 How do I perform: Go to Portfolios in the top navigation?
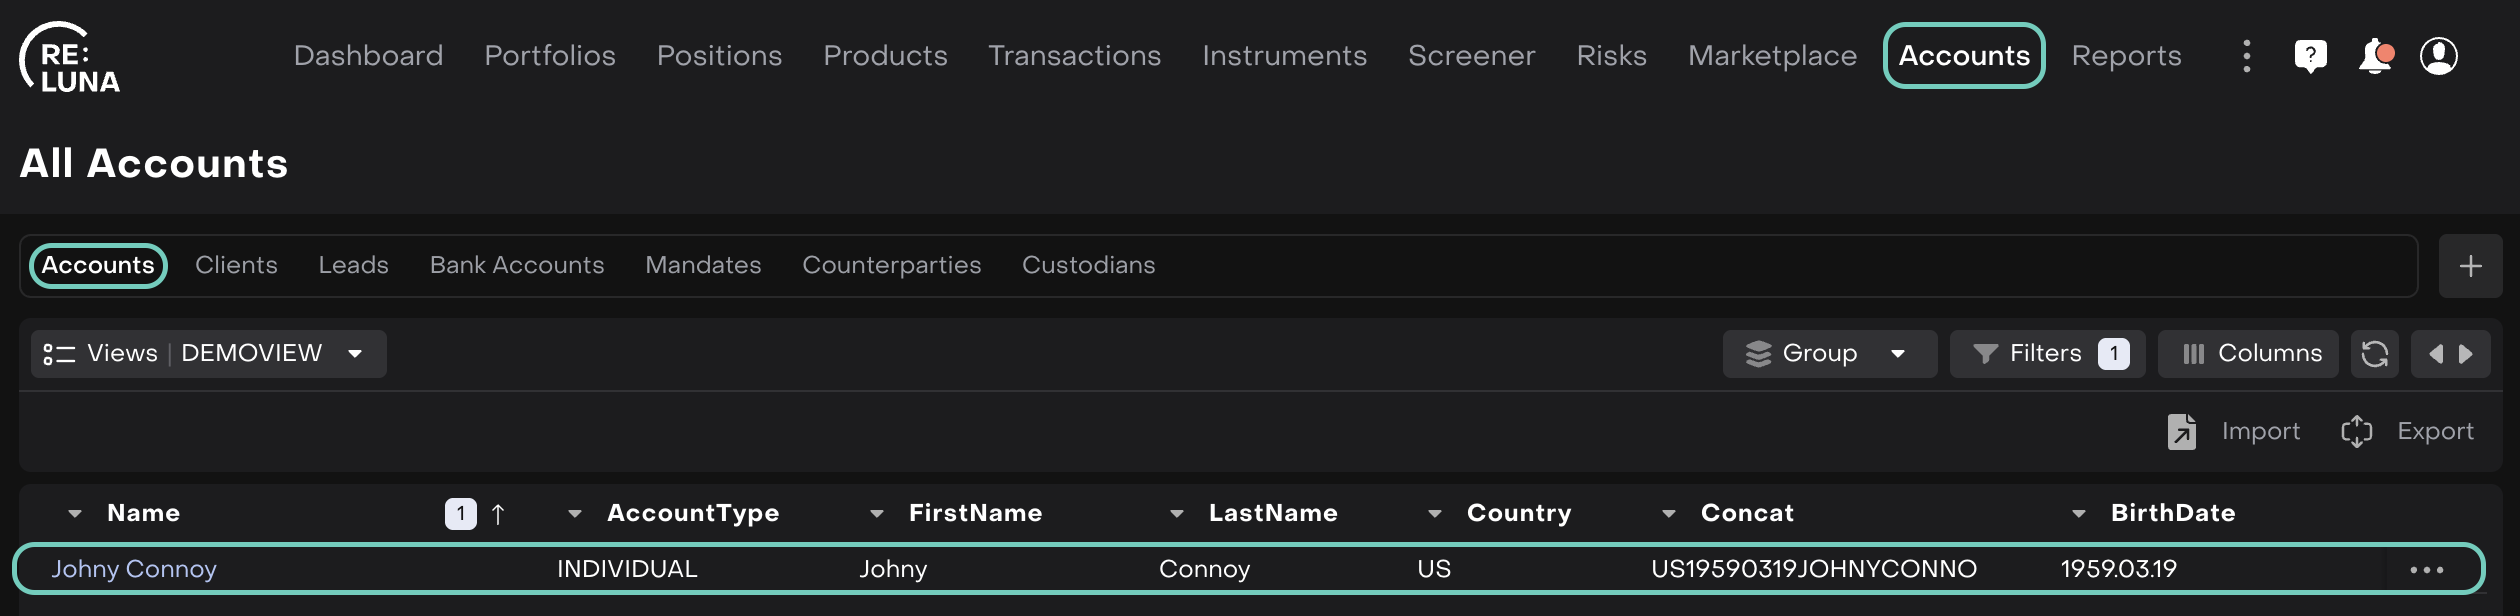(549, 56)
